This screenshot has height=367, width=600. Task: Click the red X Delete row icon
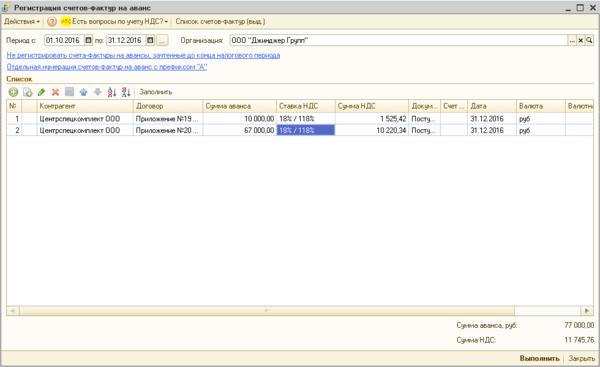[55, 92]
